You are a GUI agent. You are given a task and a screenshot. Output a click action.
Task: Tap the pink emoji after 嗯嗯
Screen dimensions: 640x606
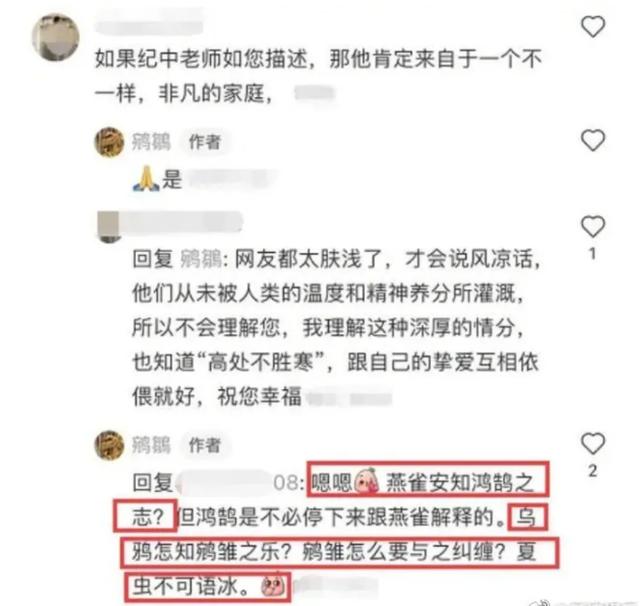(367, 481)
